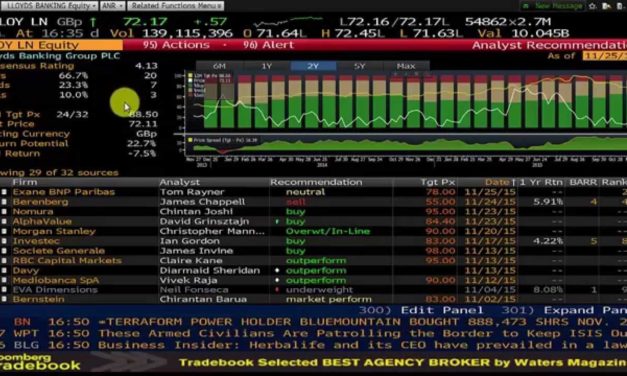The width and height of the screenshot is (627, 376).
Task: Tick the checkbox for RBC Capital Markets
Action: [4, 260]
